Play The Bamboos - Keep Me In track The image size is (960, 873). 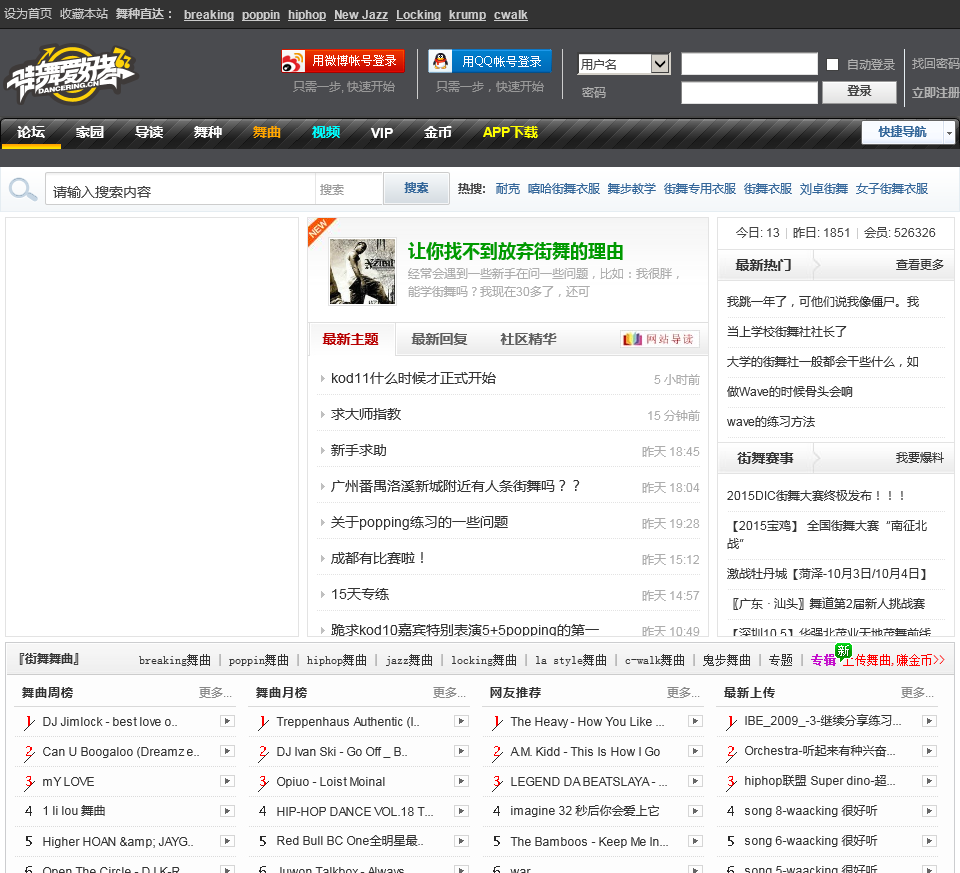coord(696,841)
